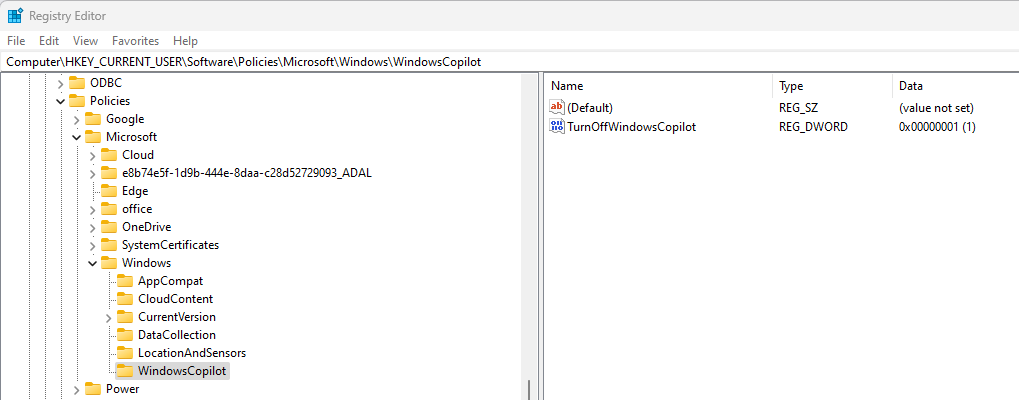
Task: Collapse the Policies key
Action: click(60, 101)
